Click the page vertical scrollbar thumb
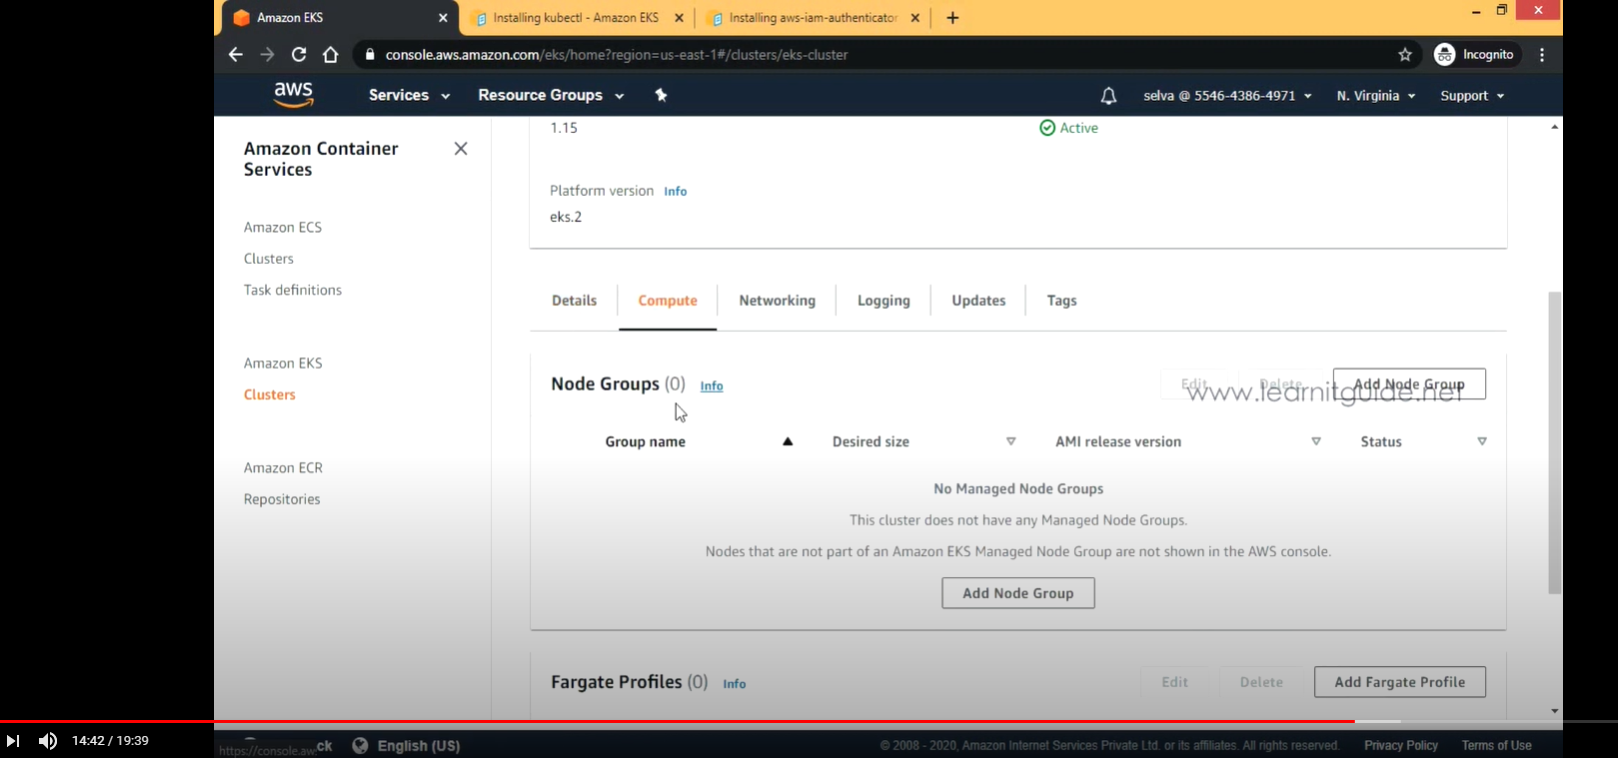 pos(1554,443)
